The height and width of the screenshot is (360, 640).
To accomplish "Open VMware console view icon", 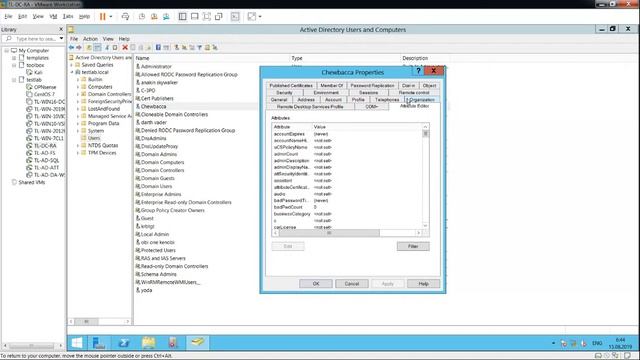I will 235,16.
